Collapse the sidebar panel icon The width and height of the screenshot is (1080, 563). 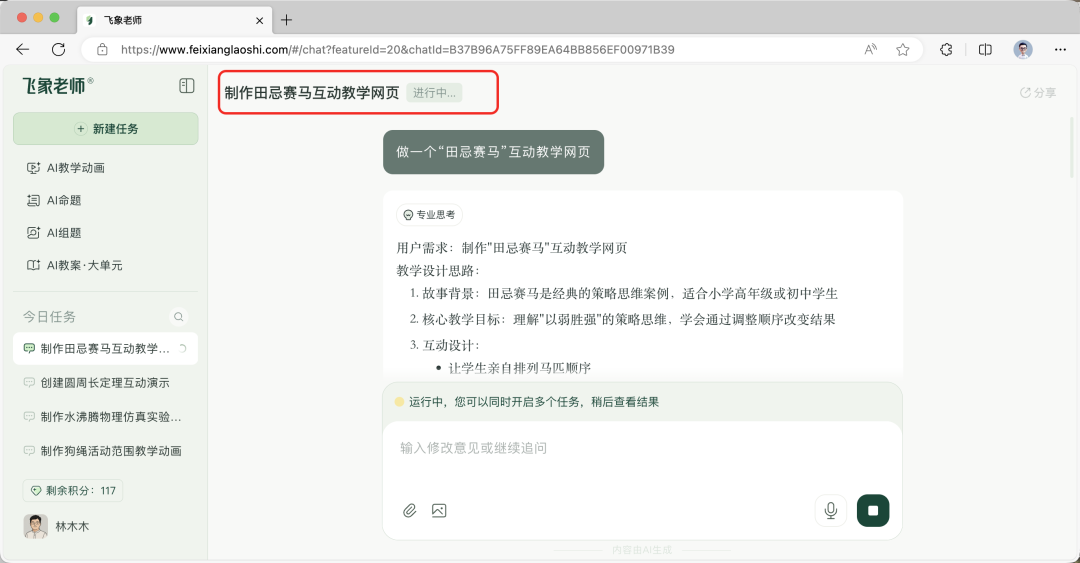187,85
